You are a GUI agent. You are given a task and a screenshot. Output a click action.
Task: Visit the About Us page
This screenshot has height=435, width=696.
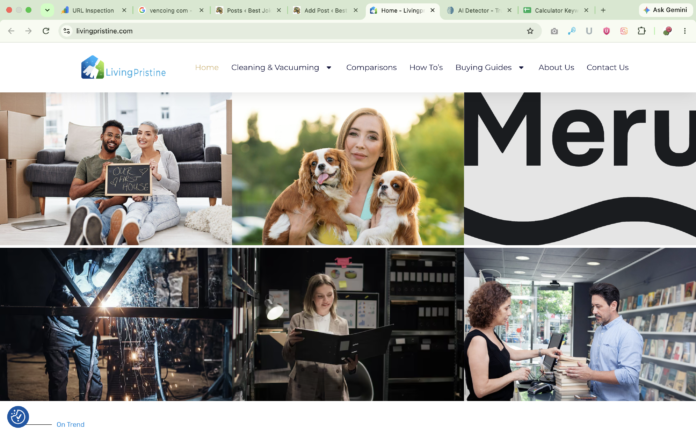point(556,67)
